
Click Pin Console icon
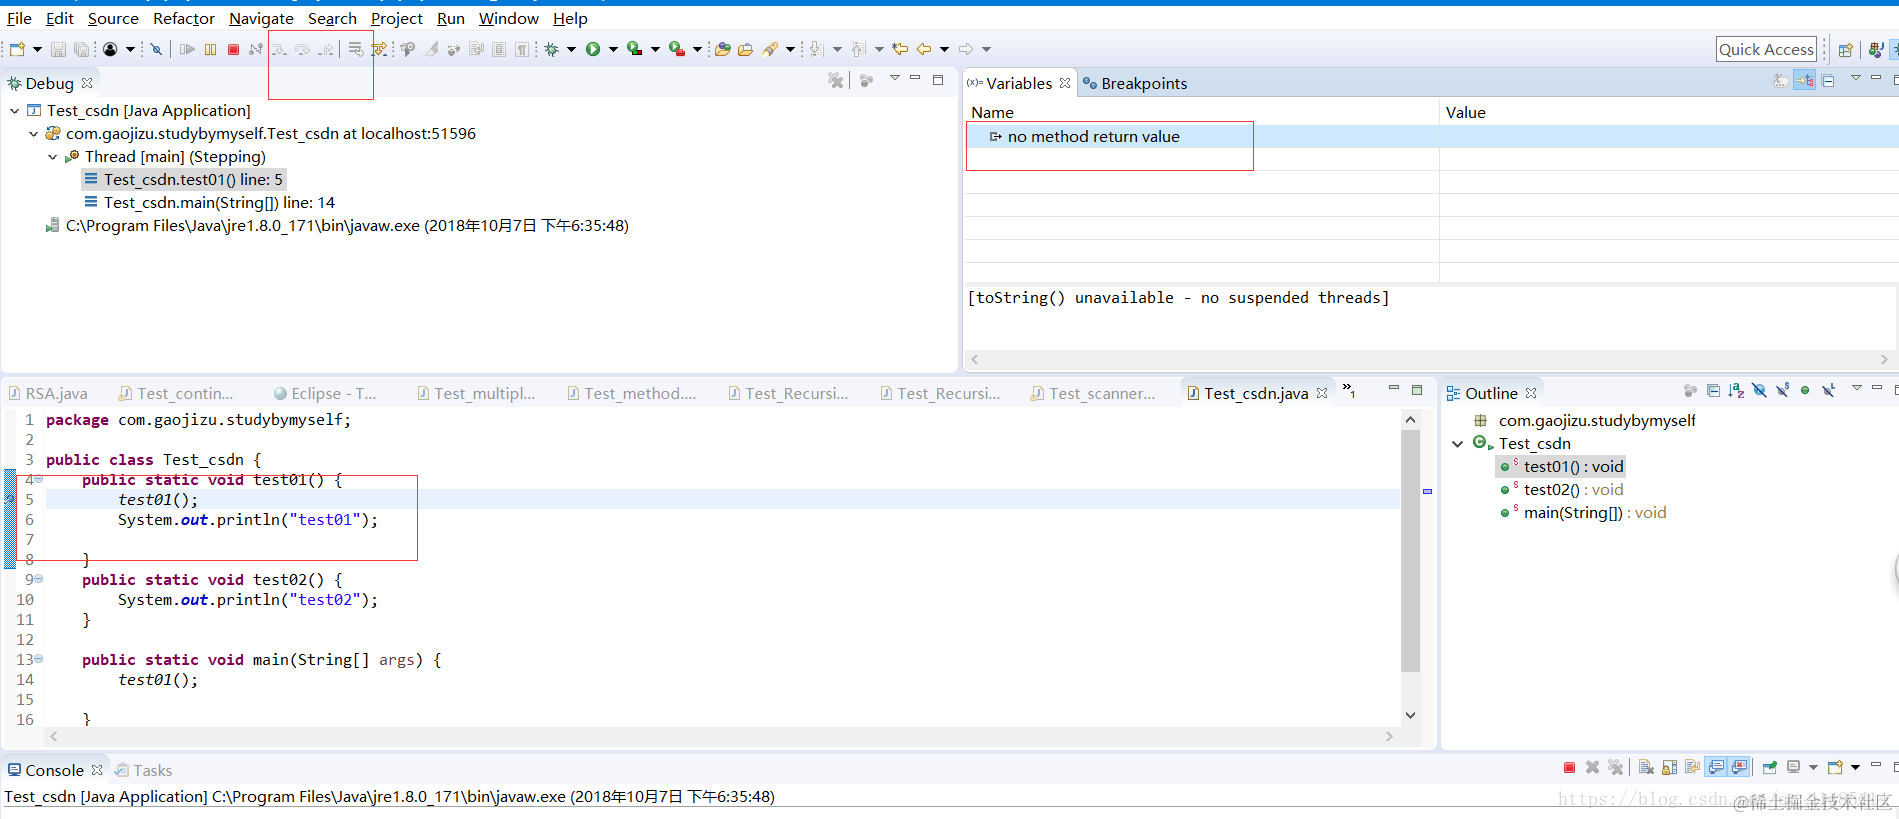tap(1770, 767)
